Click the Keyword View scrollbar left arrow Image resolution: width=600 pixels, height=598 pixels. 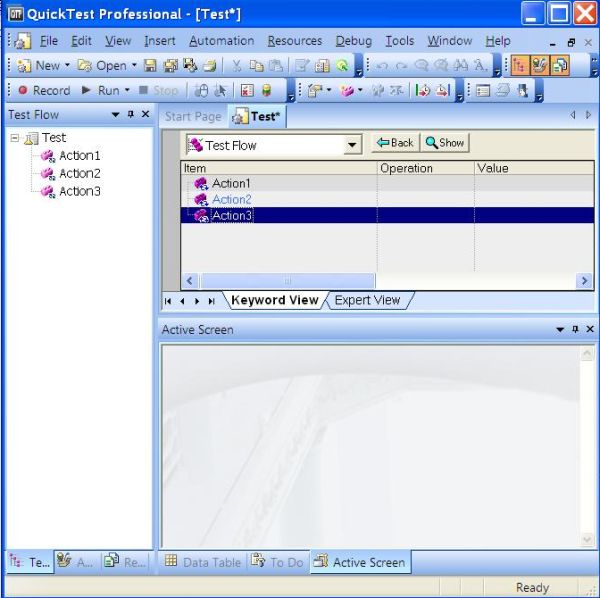point(190,281)
